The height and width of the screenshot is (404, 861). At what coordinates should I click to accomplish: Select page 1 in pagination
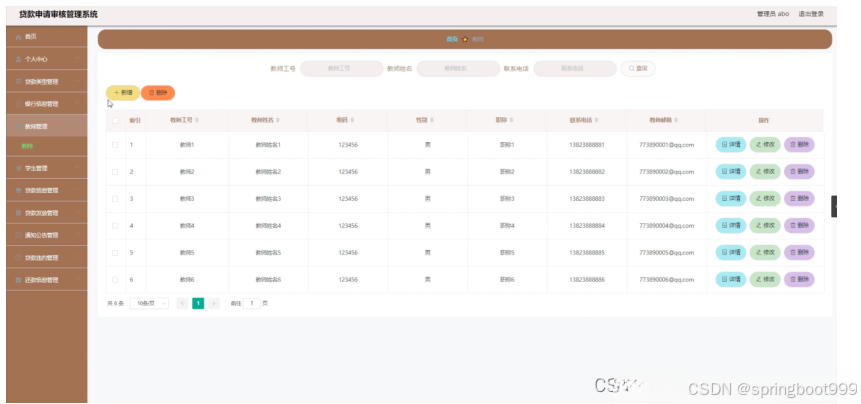click(198, 304)
